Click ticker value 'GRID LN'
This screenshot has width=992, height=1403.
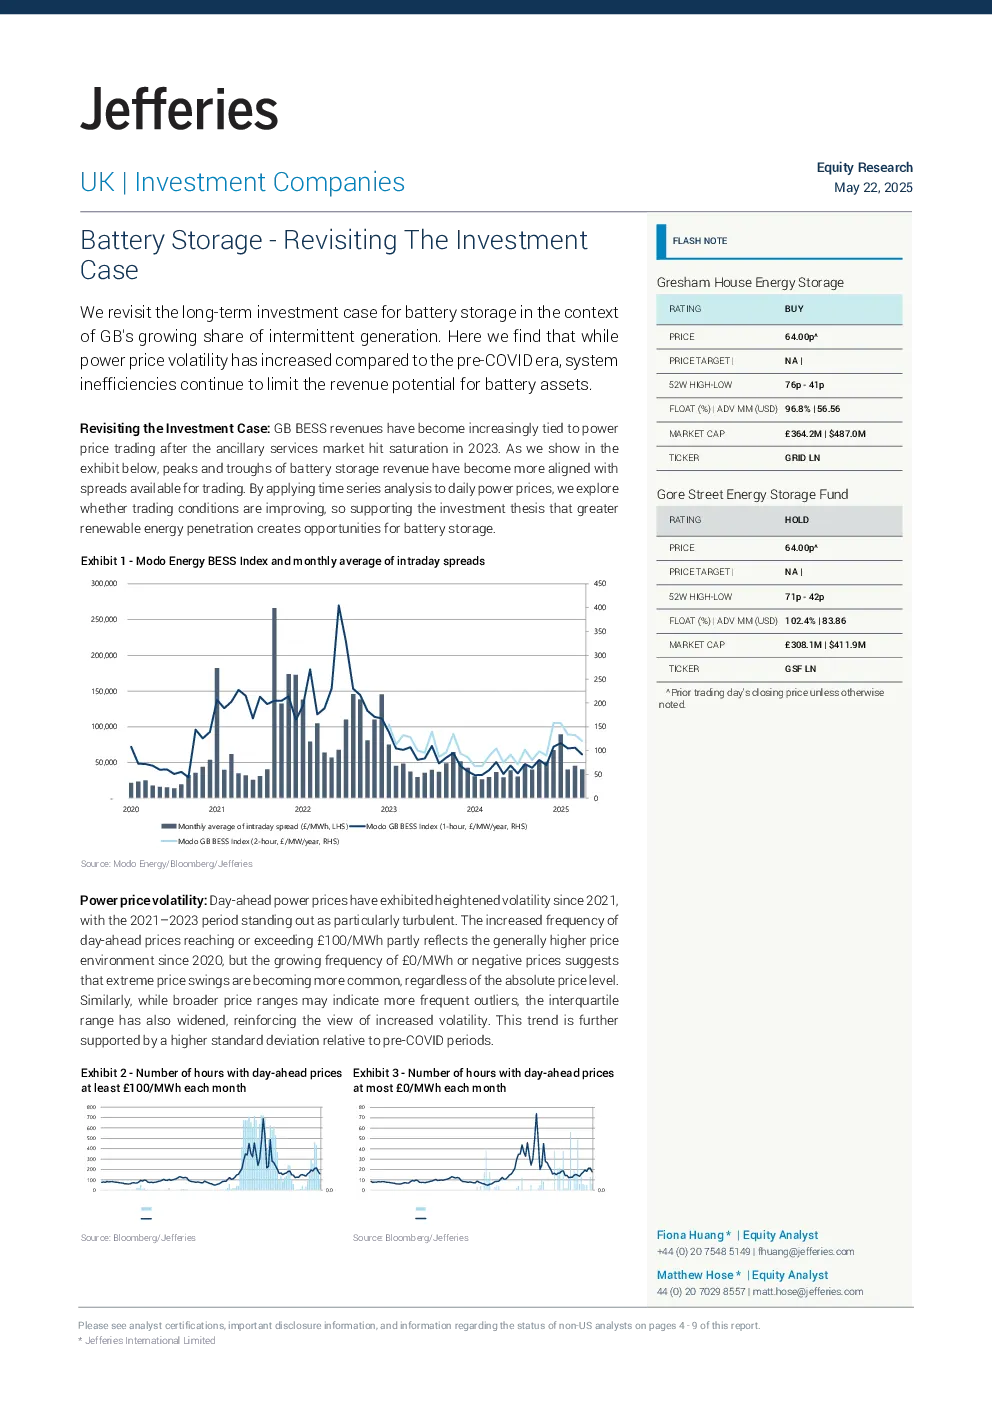coord(802,458)
